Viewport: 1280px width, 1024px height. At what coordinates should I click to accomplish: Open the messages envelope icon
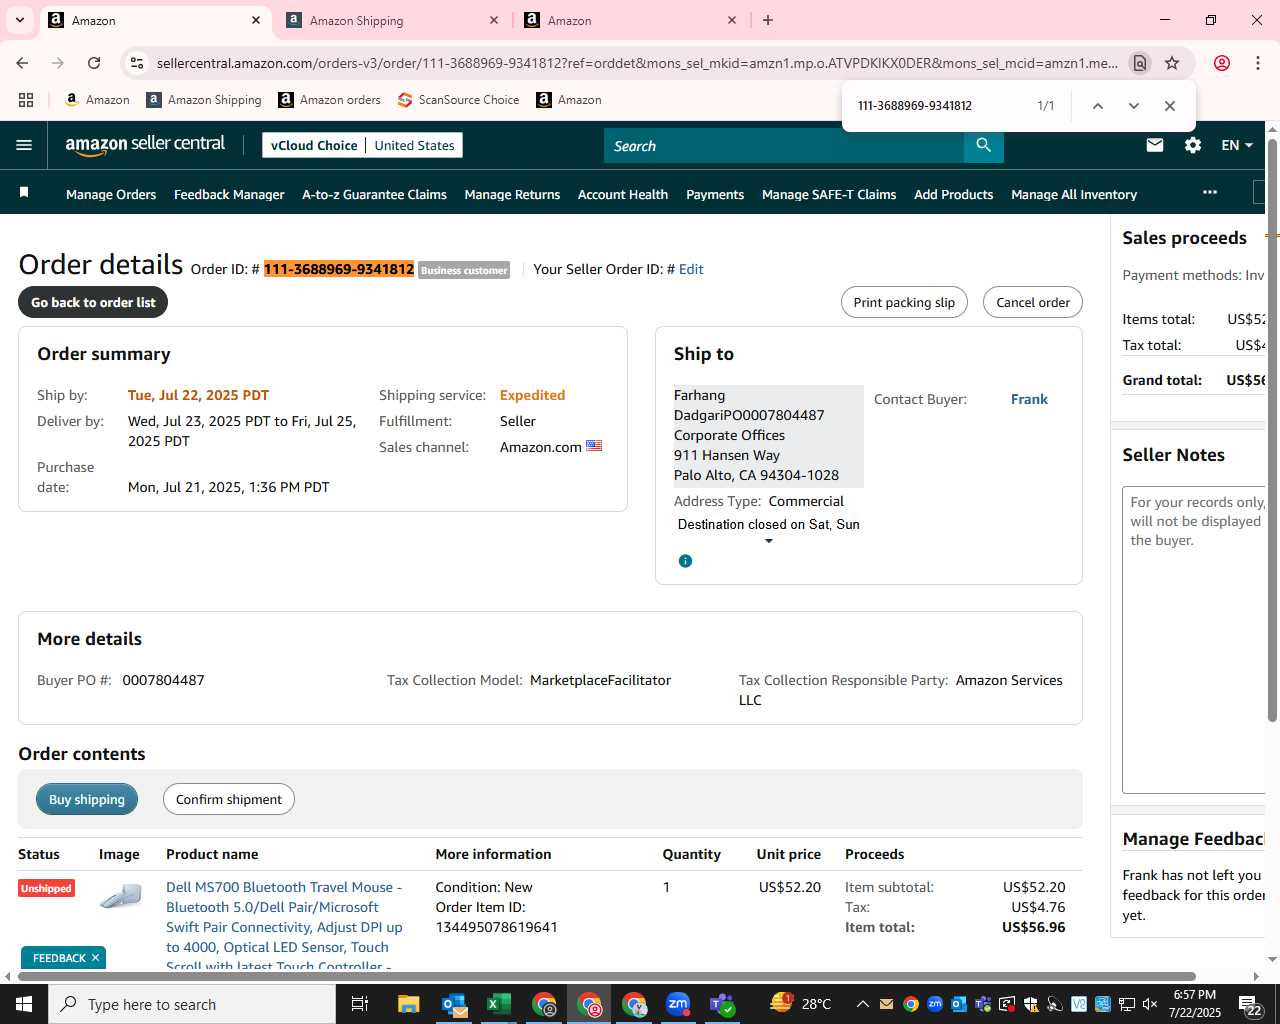pos(1155,145)
